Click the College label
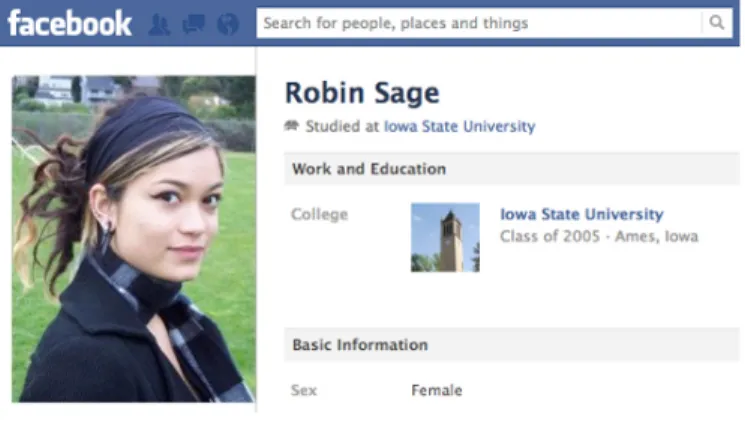 tap(319, 215)
